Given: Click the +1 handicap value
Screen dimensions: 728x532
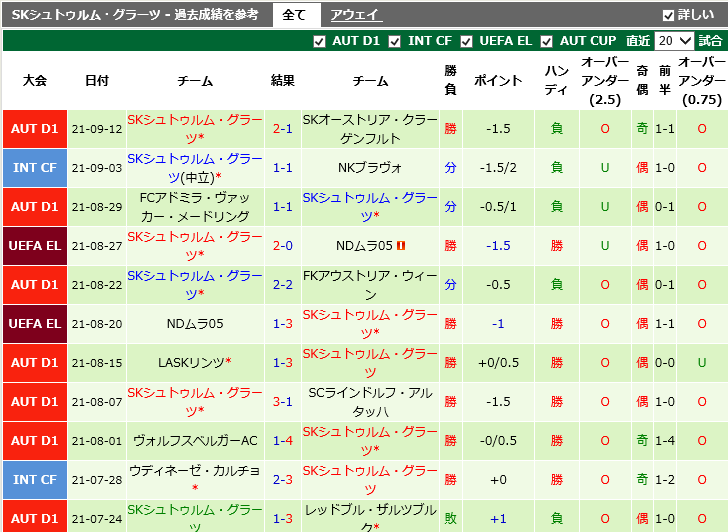Looking at the screenshot, I should 498,519.
